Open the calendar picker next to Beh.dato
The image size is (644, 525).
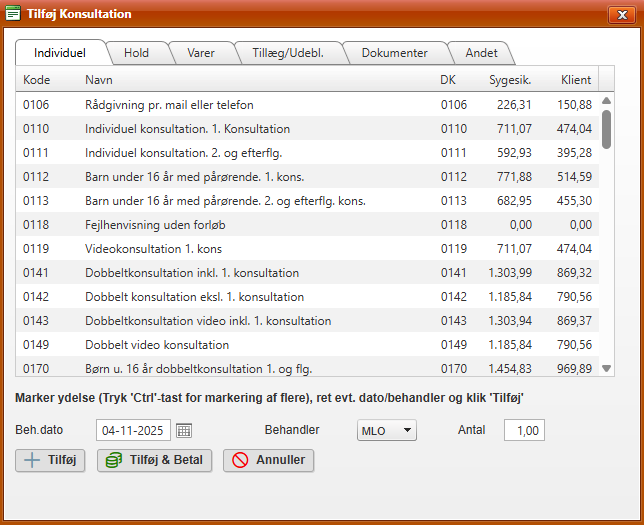click(x=183, y=430)
